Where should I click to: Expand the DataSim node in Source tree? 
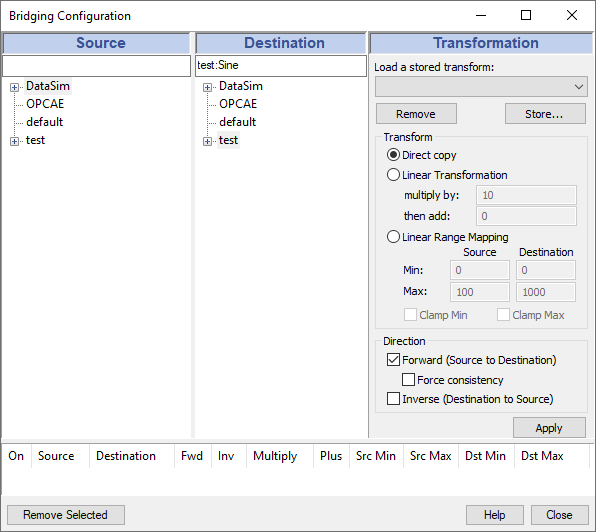(14, 87)
